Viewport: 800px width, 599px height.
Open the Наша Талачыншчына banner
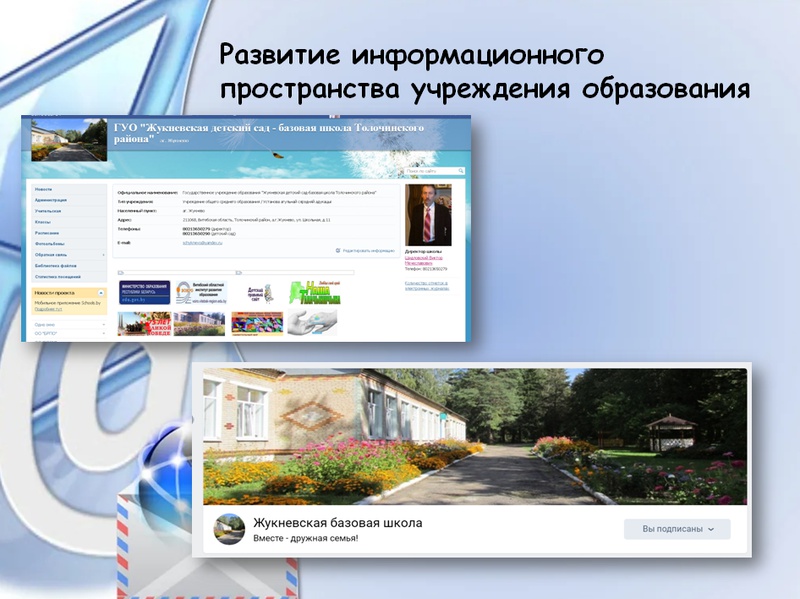(315, 292)
